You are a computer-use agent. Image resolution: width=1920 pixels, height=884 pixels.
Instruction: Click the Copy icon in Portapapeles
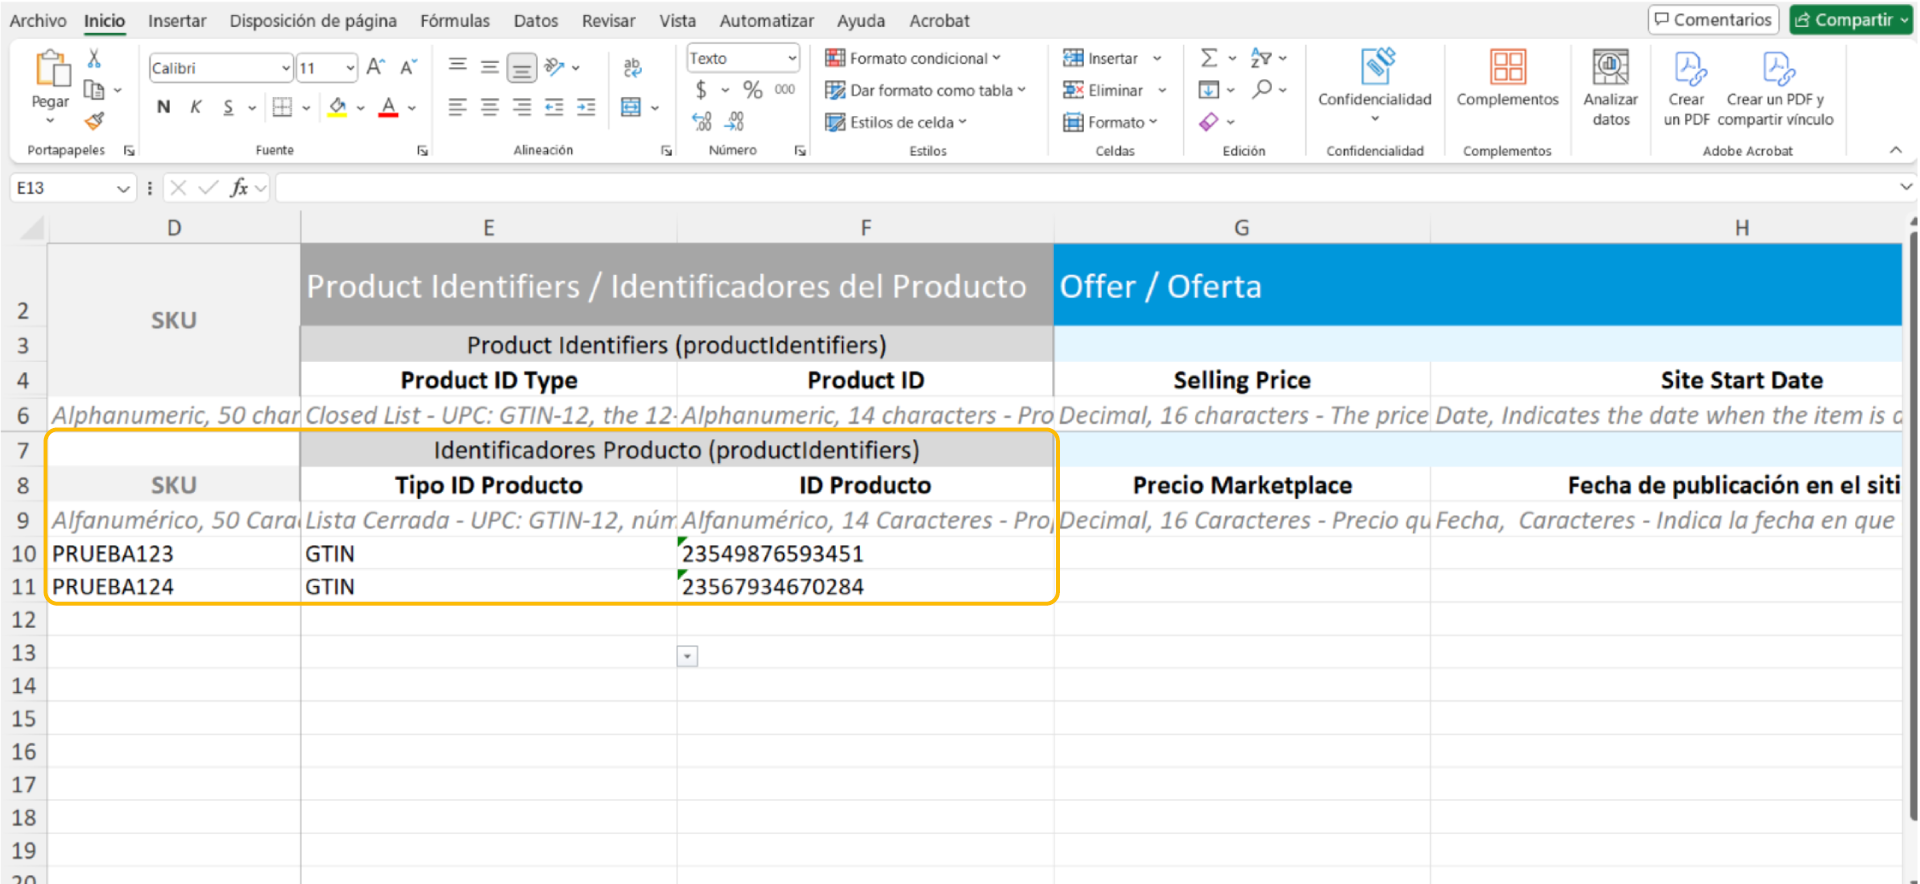pos(94,90)
